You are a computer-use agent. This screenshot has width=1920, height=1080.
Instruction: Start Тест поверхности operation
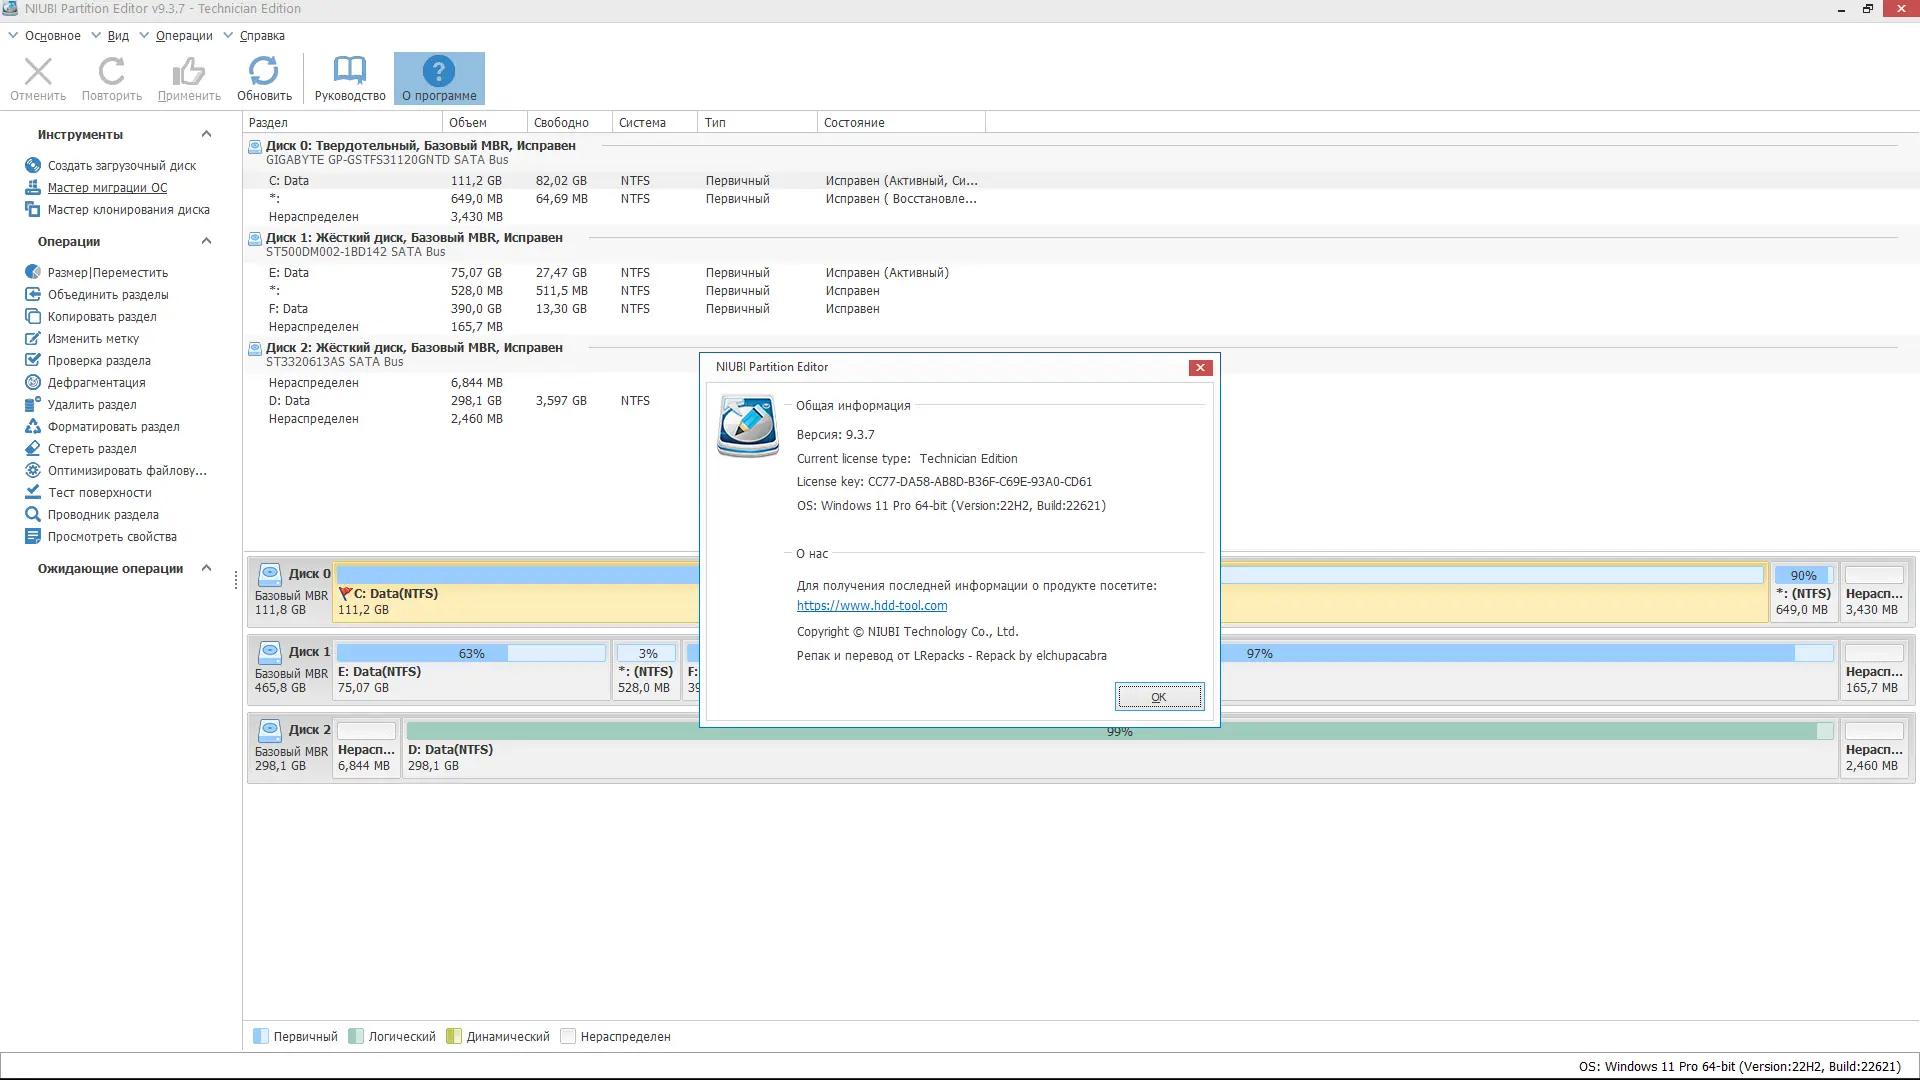tap(99, 493)
